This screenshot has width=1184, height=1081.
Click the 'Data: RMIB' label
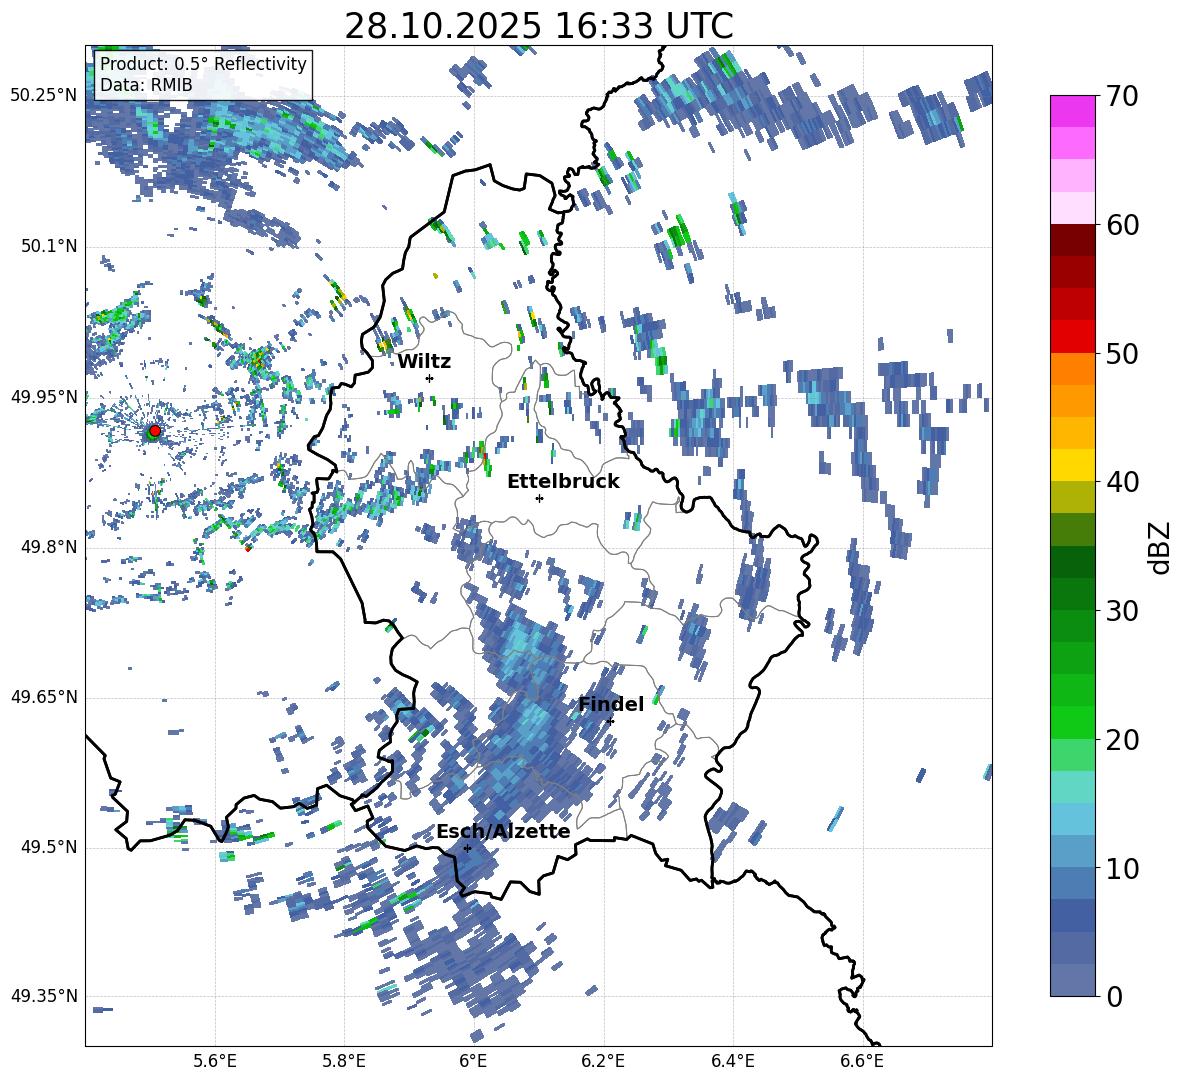coord(146,85)
